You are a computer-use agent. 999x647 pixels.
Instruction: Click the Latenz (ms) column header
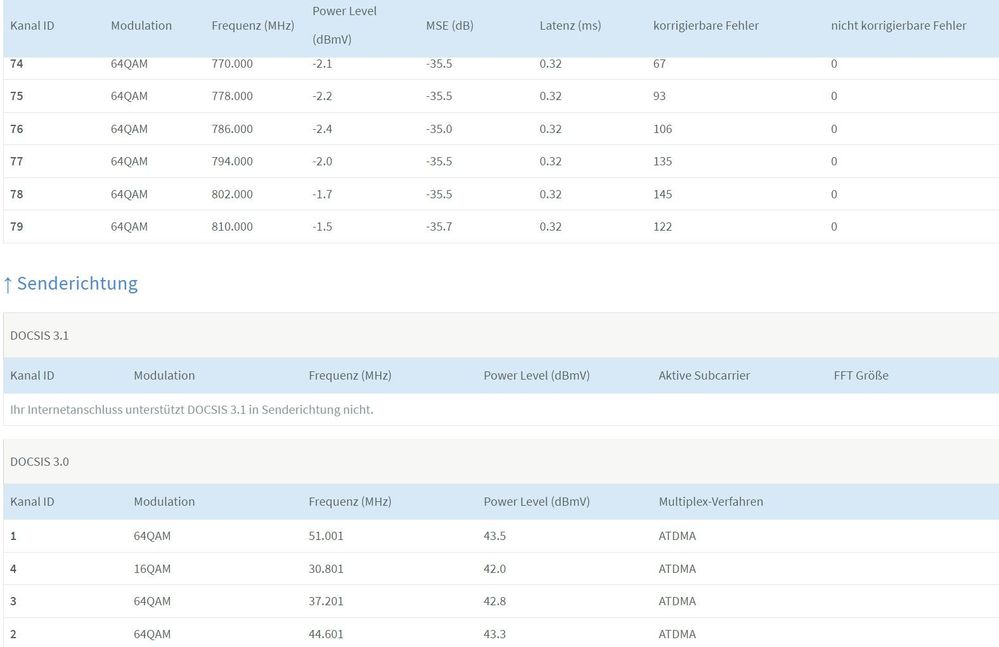click(570, 26)
